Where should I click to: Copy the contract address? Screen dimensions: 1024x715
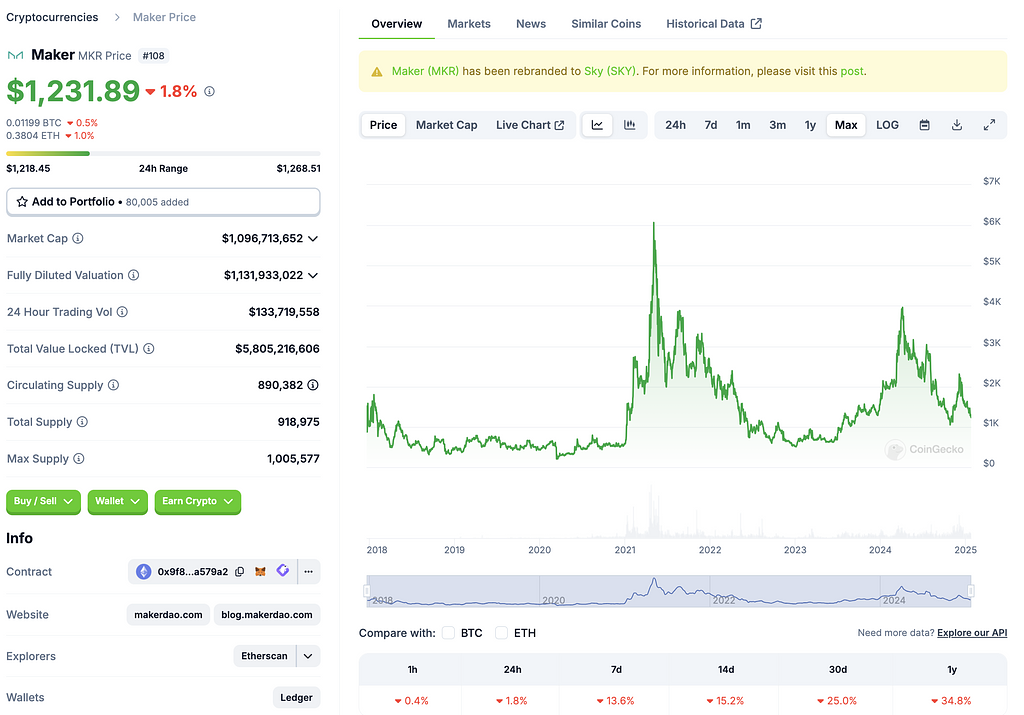240,572
